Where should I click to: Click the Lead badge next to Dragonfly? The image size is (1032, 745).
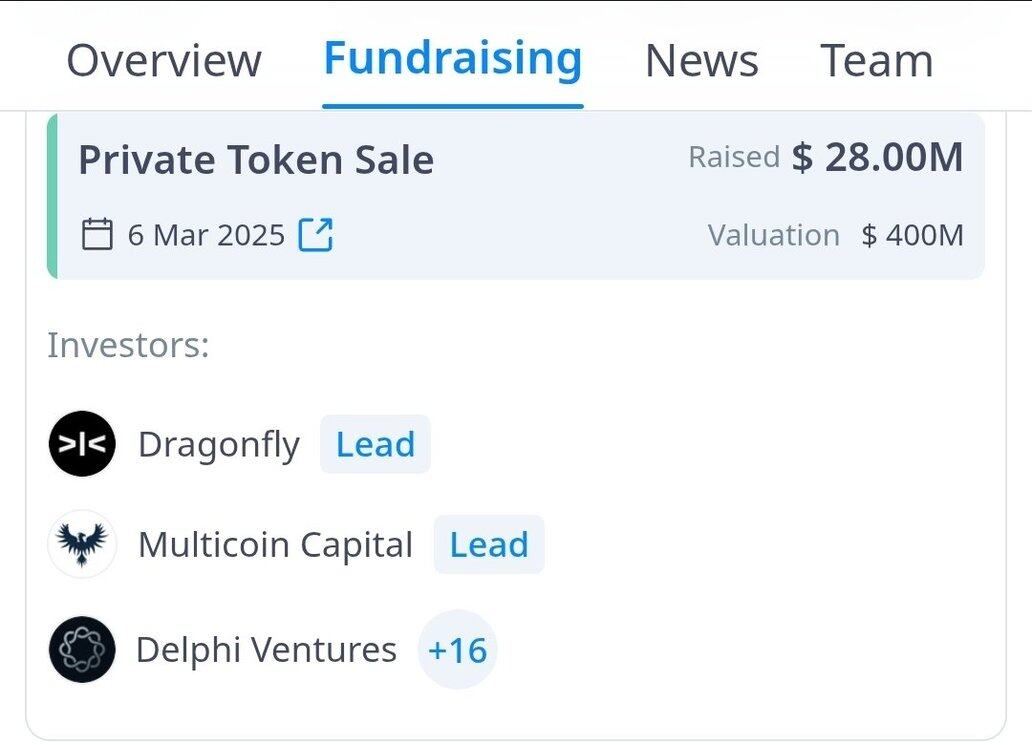(375, 445)
